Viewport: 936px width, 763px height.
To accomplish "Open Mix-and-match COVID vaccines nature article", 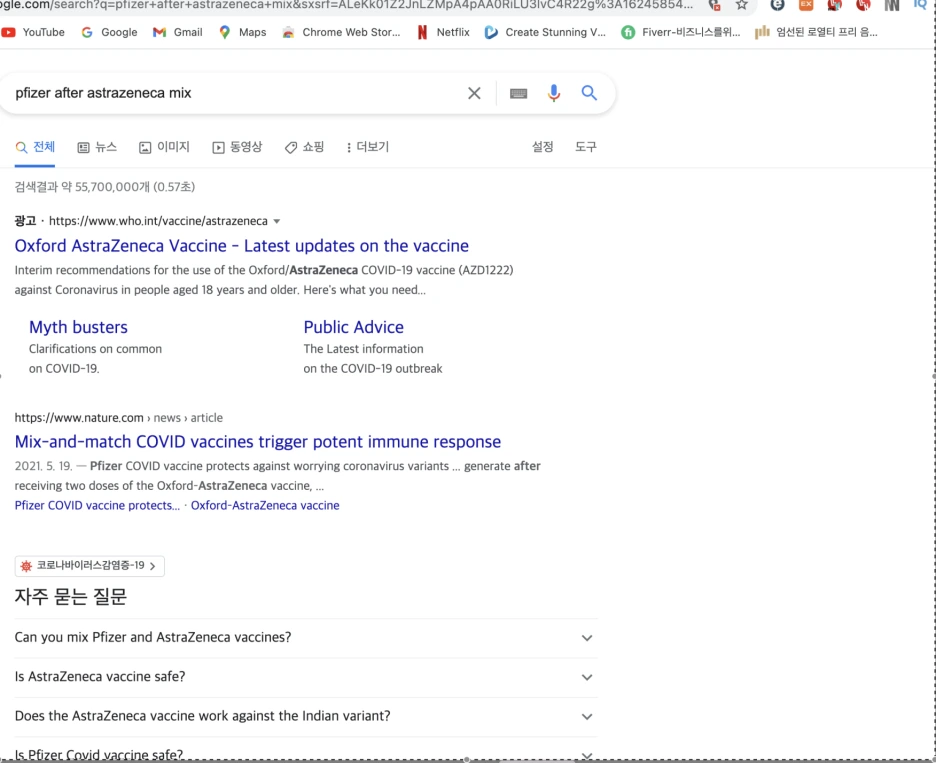I will (258, 442).
